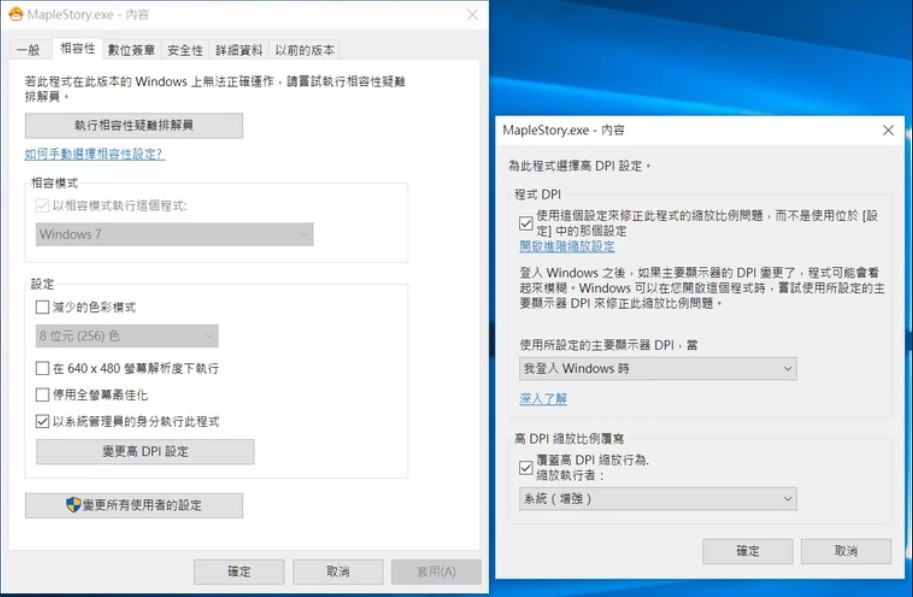Open the 開啟進階縮放設定 link

point(567,246)
